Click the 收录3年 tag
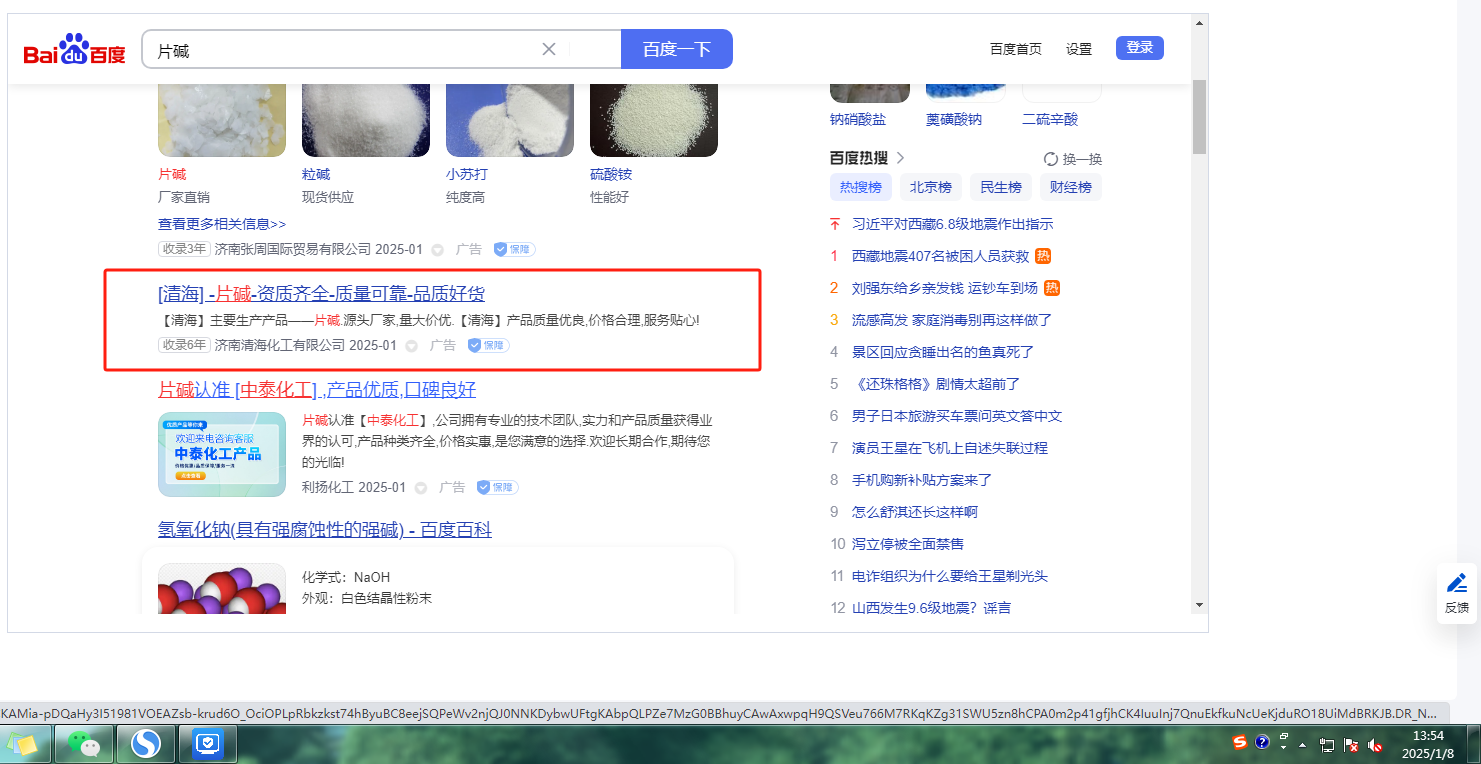 point(184,249)
